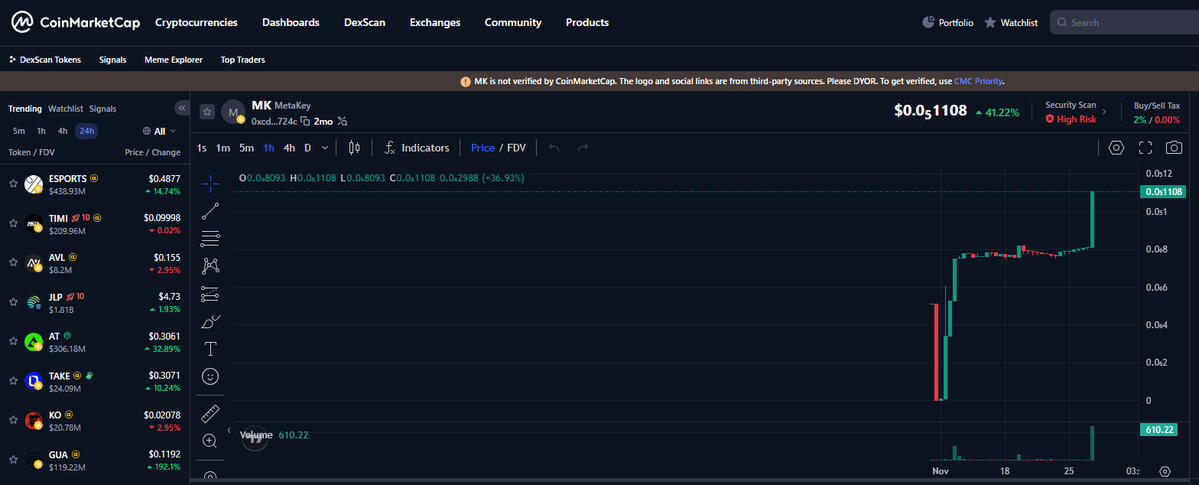
Task: Open the scan icon beside 2mo
Action: [x=343, y=121]
